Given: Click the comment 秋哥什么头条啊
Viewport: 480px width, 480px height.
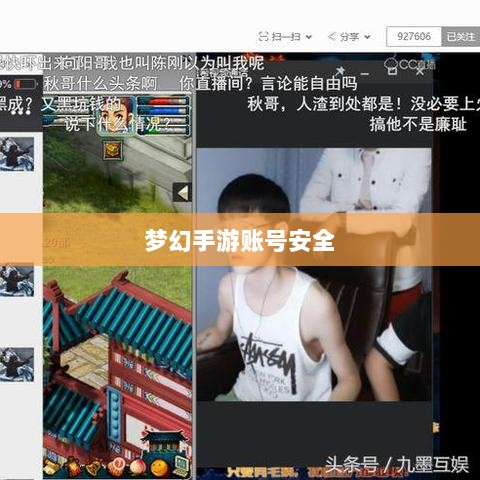Looking at the screenshot, I should click(x=100, y=83).
